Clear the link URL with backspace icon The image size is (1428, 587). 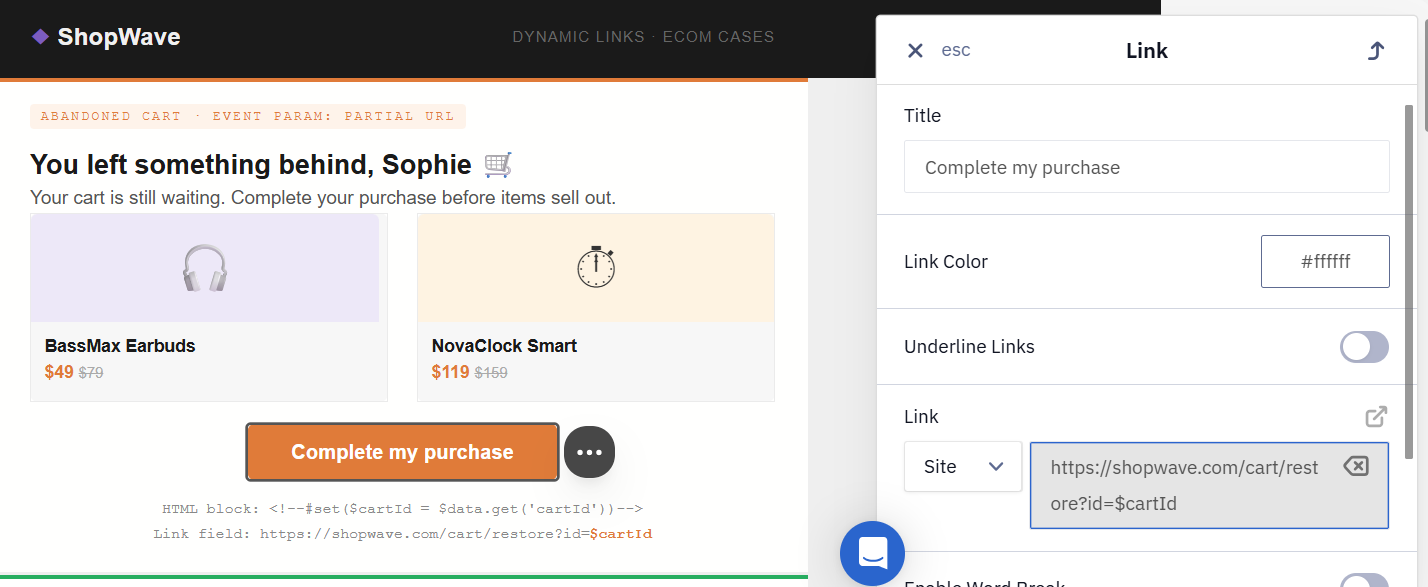tap(1355, 466)
